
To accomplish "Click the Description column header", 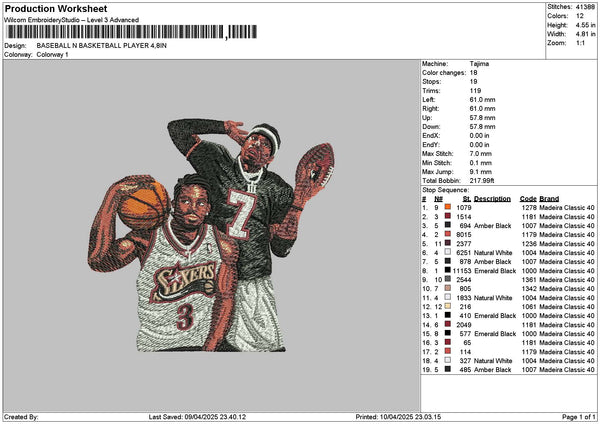I will tap(492, 199).
